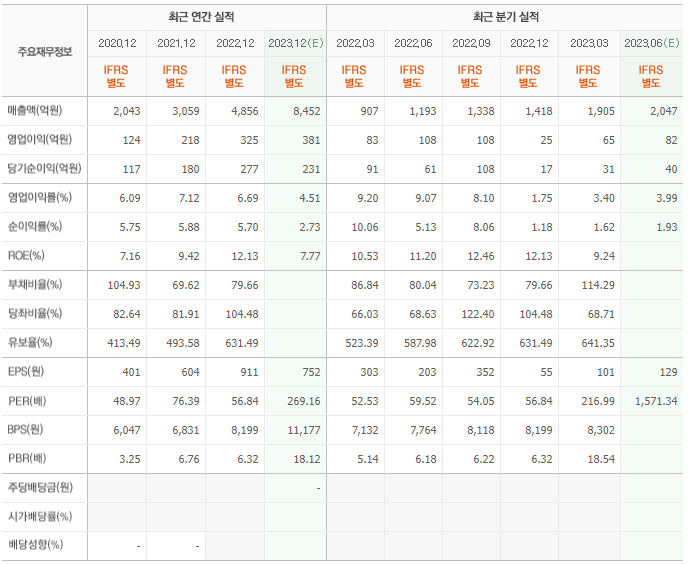Click the 907 quarterly sales value
Image resolution: width=688 pixels, height=564 pixels.
(x=369, y=111)
